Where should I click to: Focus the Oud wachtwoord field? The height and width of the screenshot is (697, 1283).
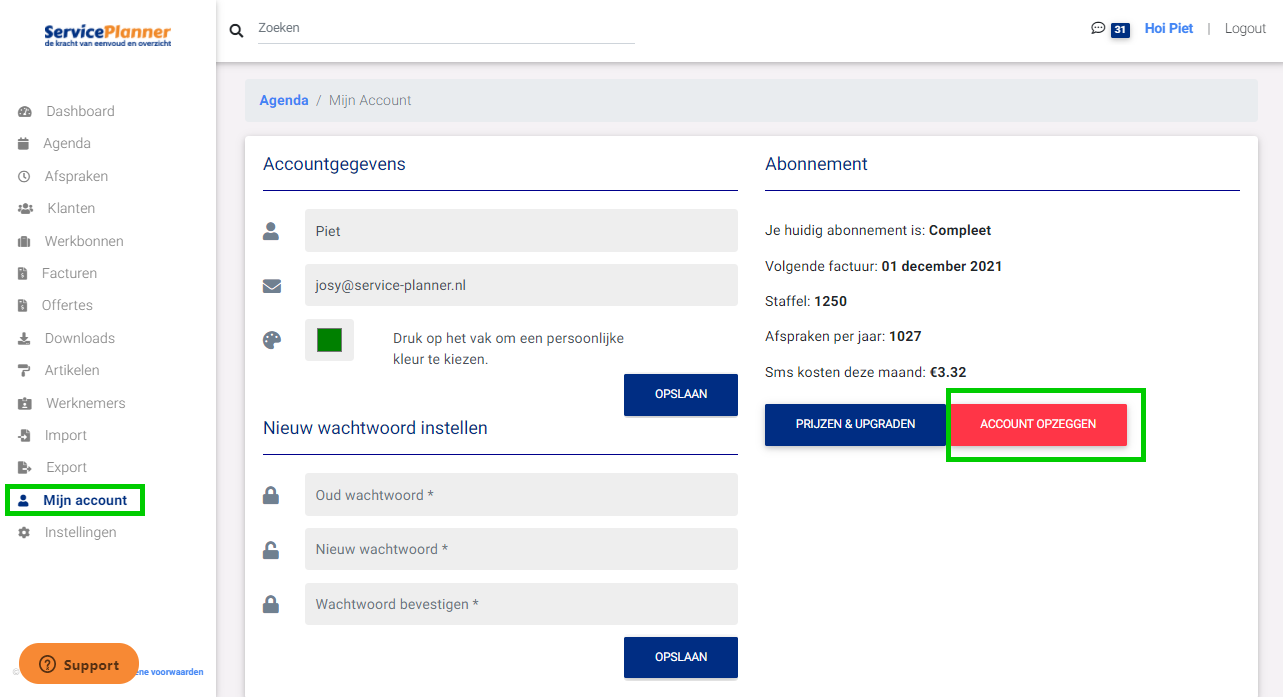[x=521, y=495]
